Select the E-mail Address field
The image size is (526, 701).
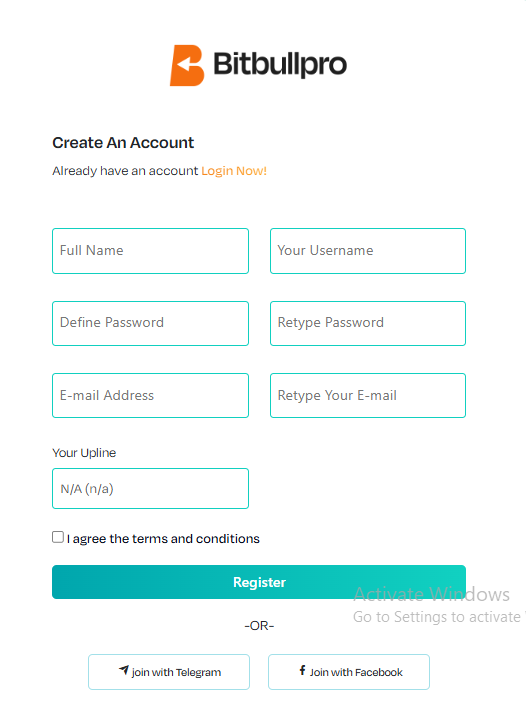151,396
